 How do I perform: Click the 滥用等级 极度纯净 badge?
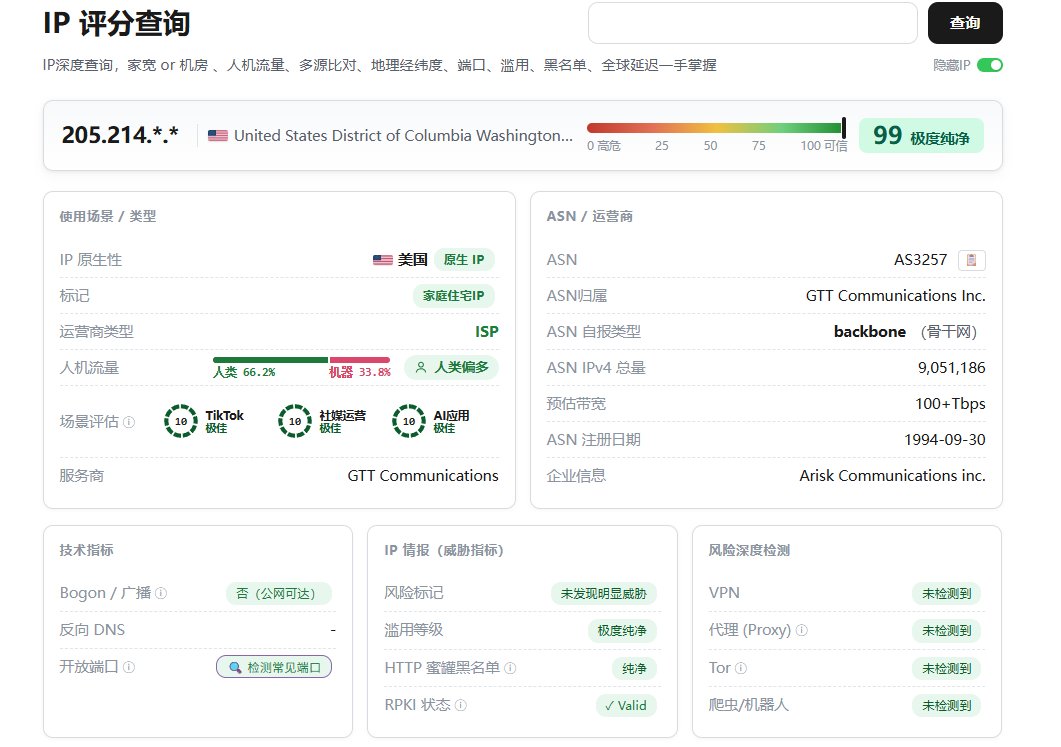[622, 631]
